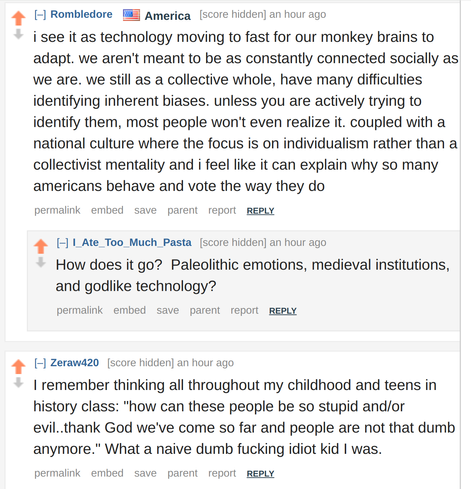
Task: Save I_Ate_Too_Much_Pasta's comment
Action: 168,310
